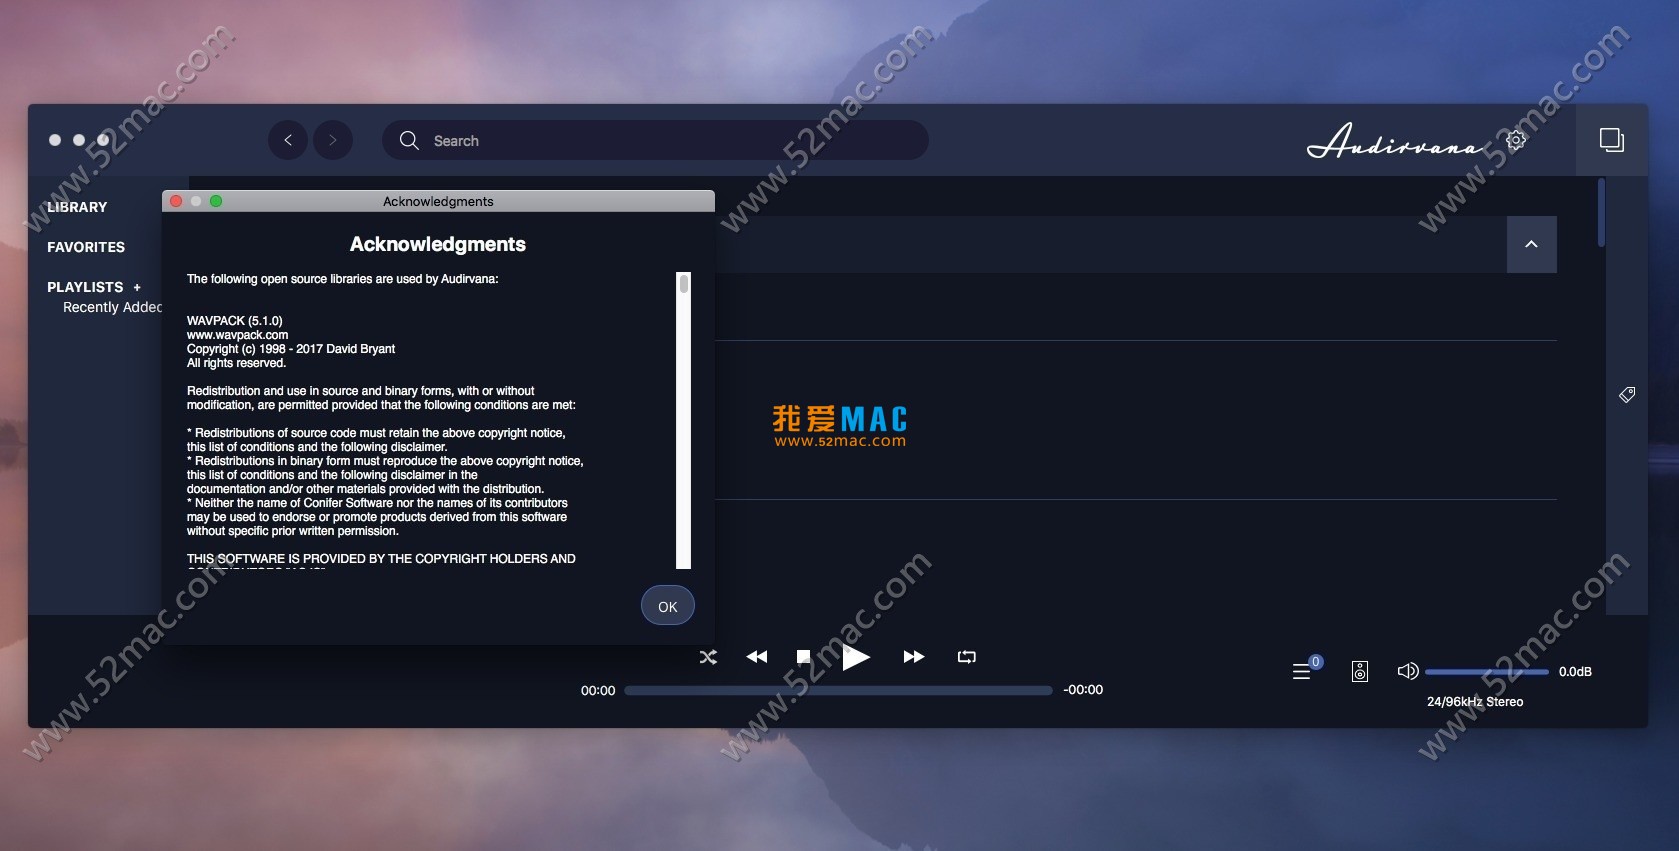Image resolution: width=1679 pixels, height=851 pixels.
Task: Open the settings gear icon
Action: [x=1516, y=140]
